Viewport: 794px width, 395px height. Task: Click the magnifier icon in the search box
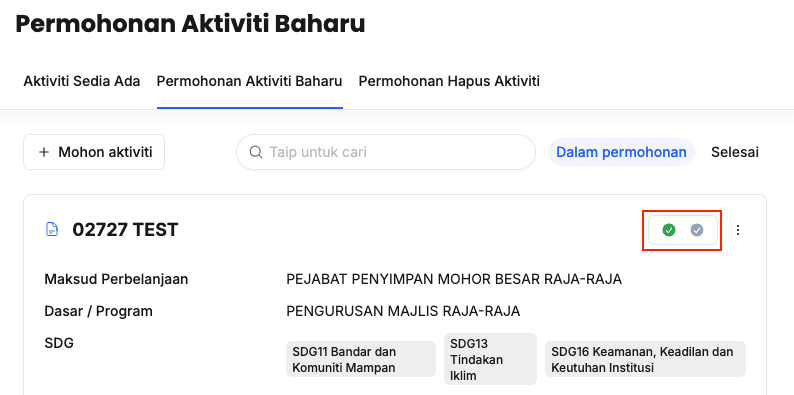[256, 152]
